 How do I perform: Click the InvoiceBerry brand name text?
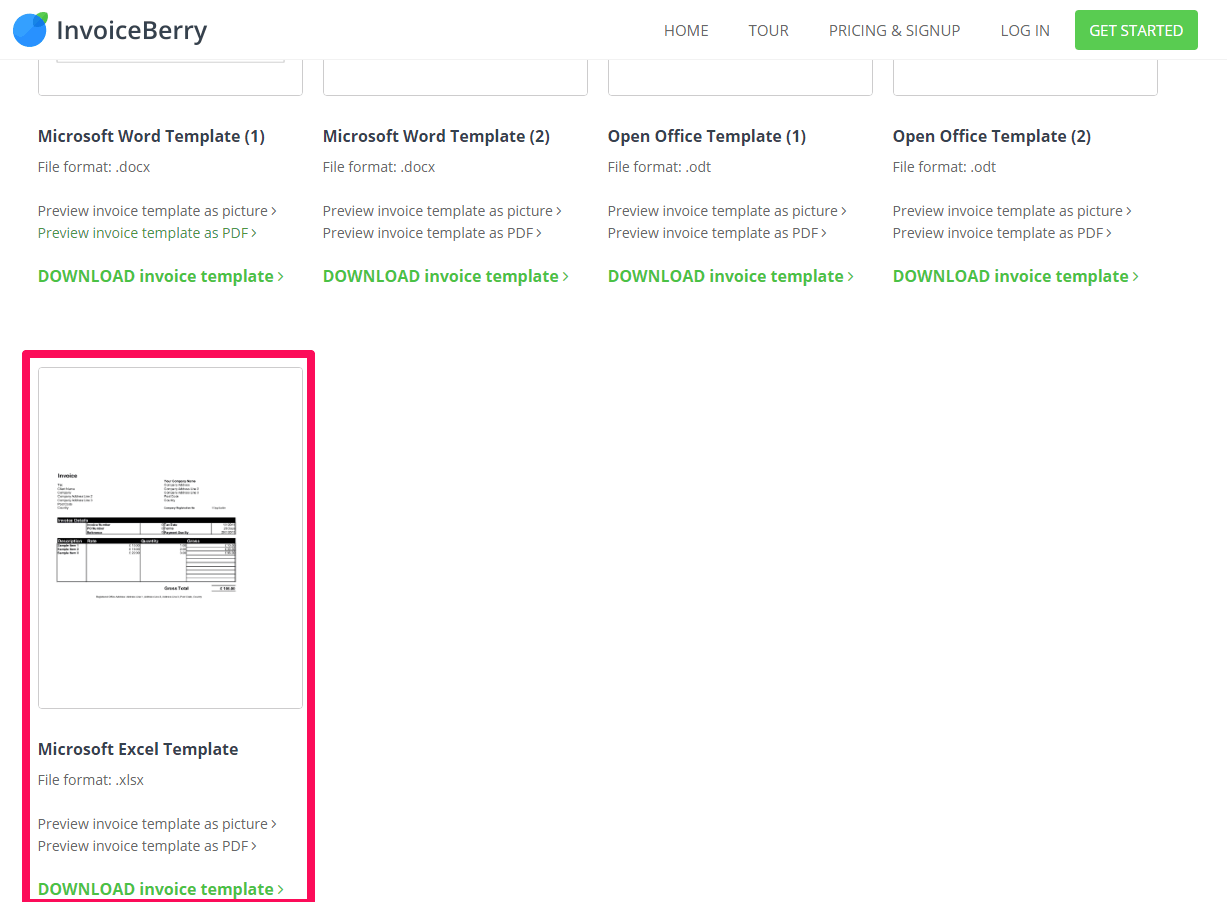coord(131,31)
